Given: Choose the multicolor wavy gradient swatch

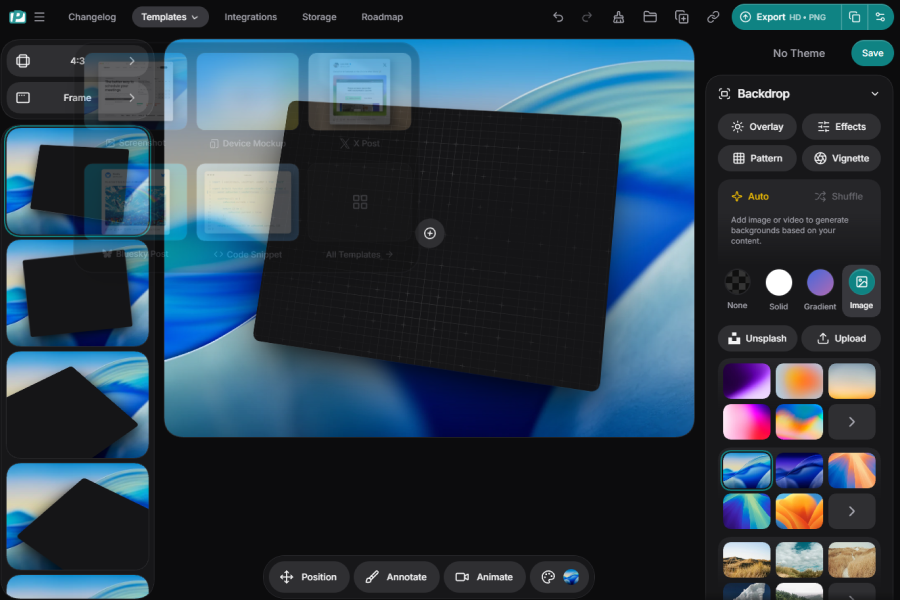Looking at the screenshot, I should 799,422.
